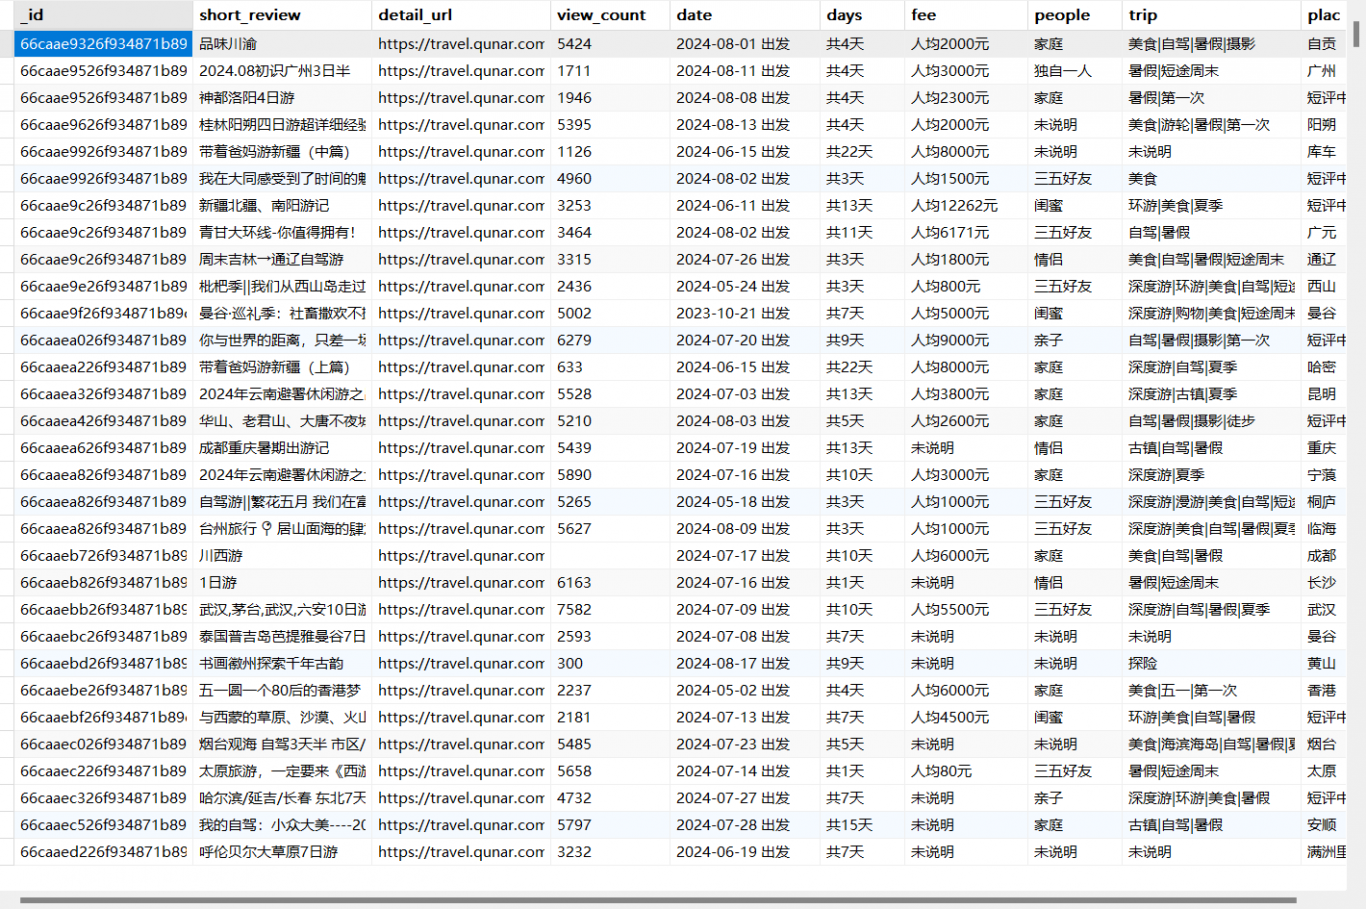This screenshot has width=1366, height=909.
Task: Sort table by view_count header
Action: tap(610, 15)
